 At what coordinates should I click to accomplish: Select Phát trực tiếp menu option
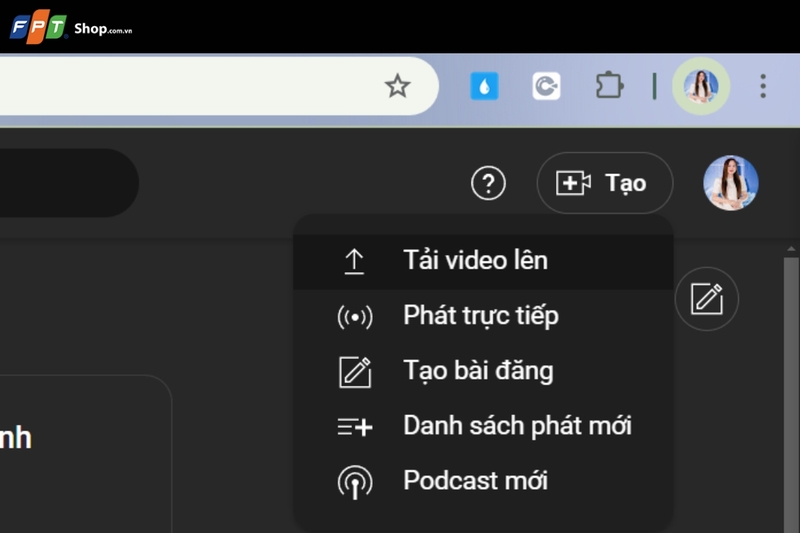pyautogui.click(x=483, y=317)
